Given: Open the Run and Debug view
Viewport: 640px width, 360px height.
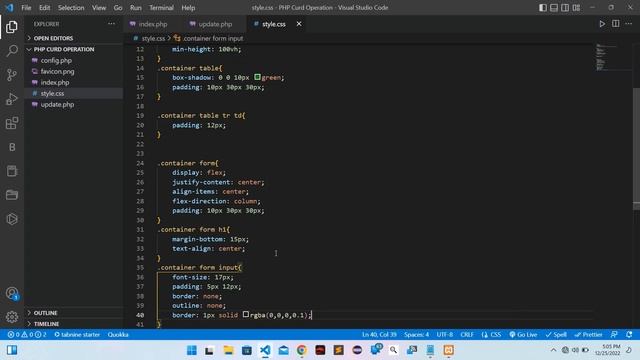Looking at the screenshot, I should (x=12, y=99).
